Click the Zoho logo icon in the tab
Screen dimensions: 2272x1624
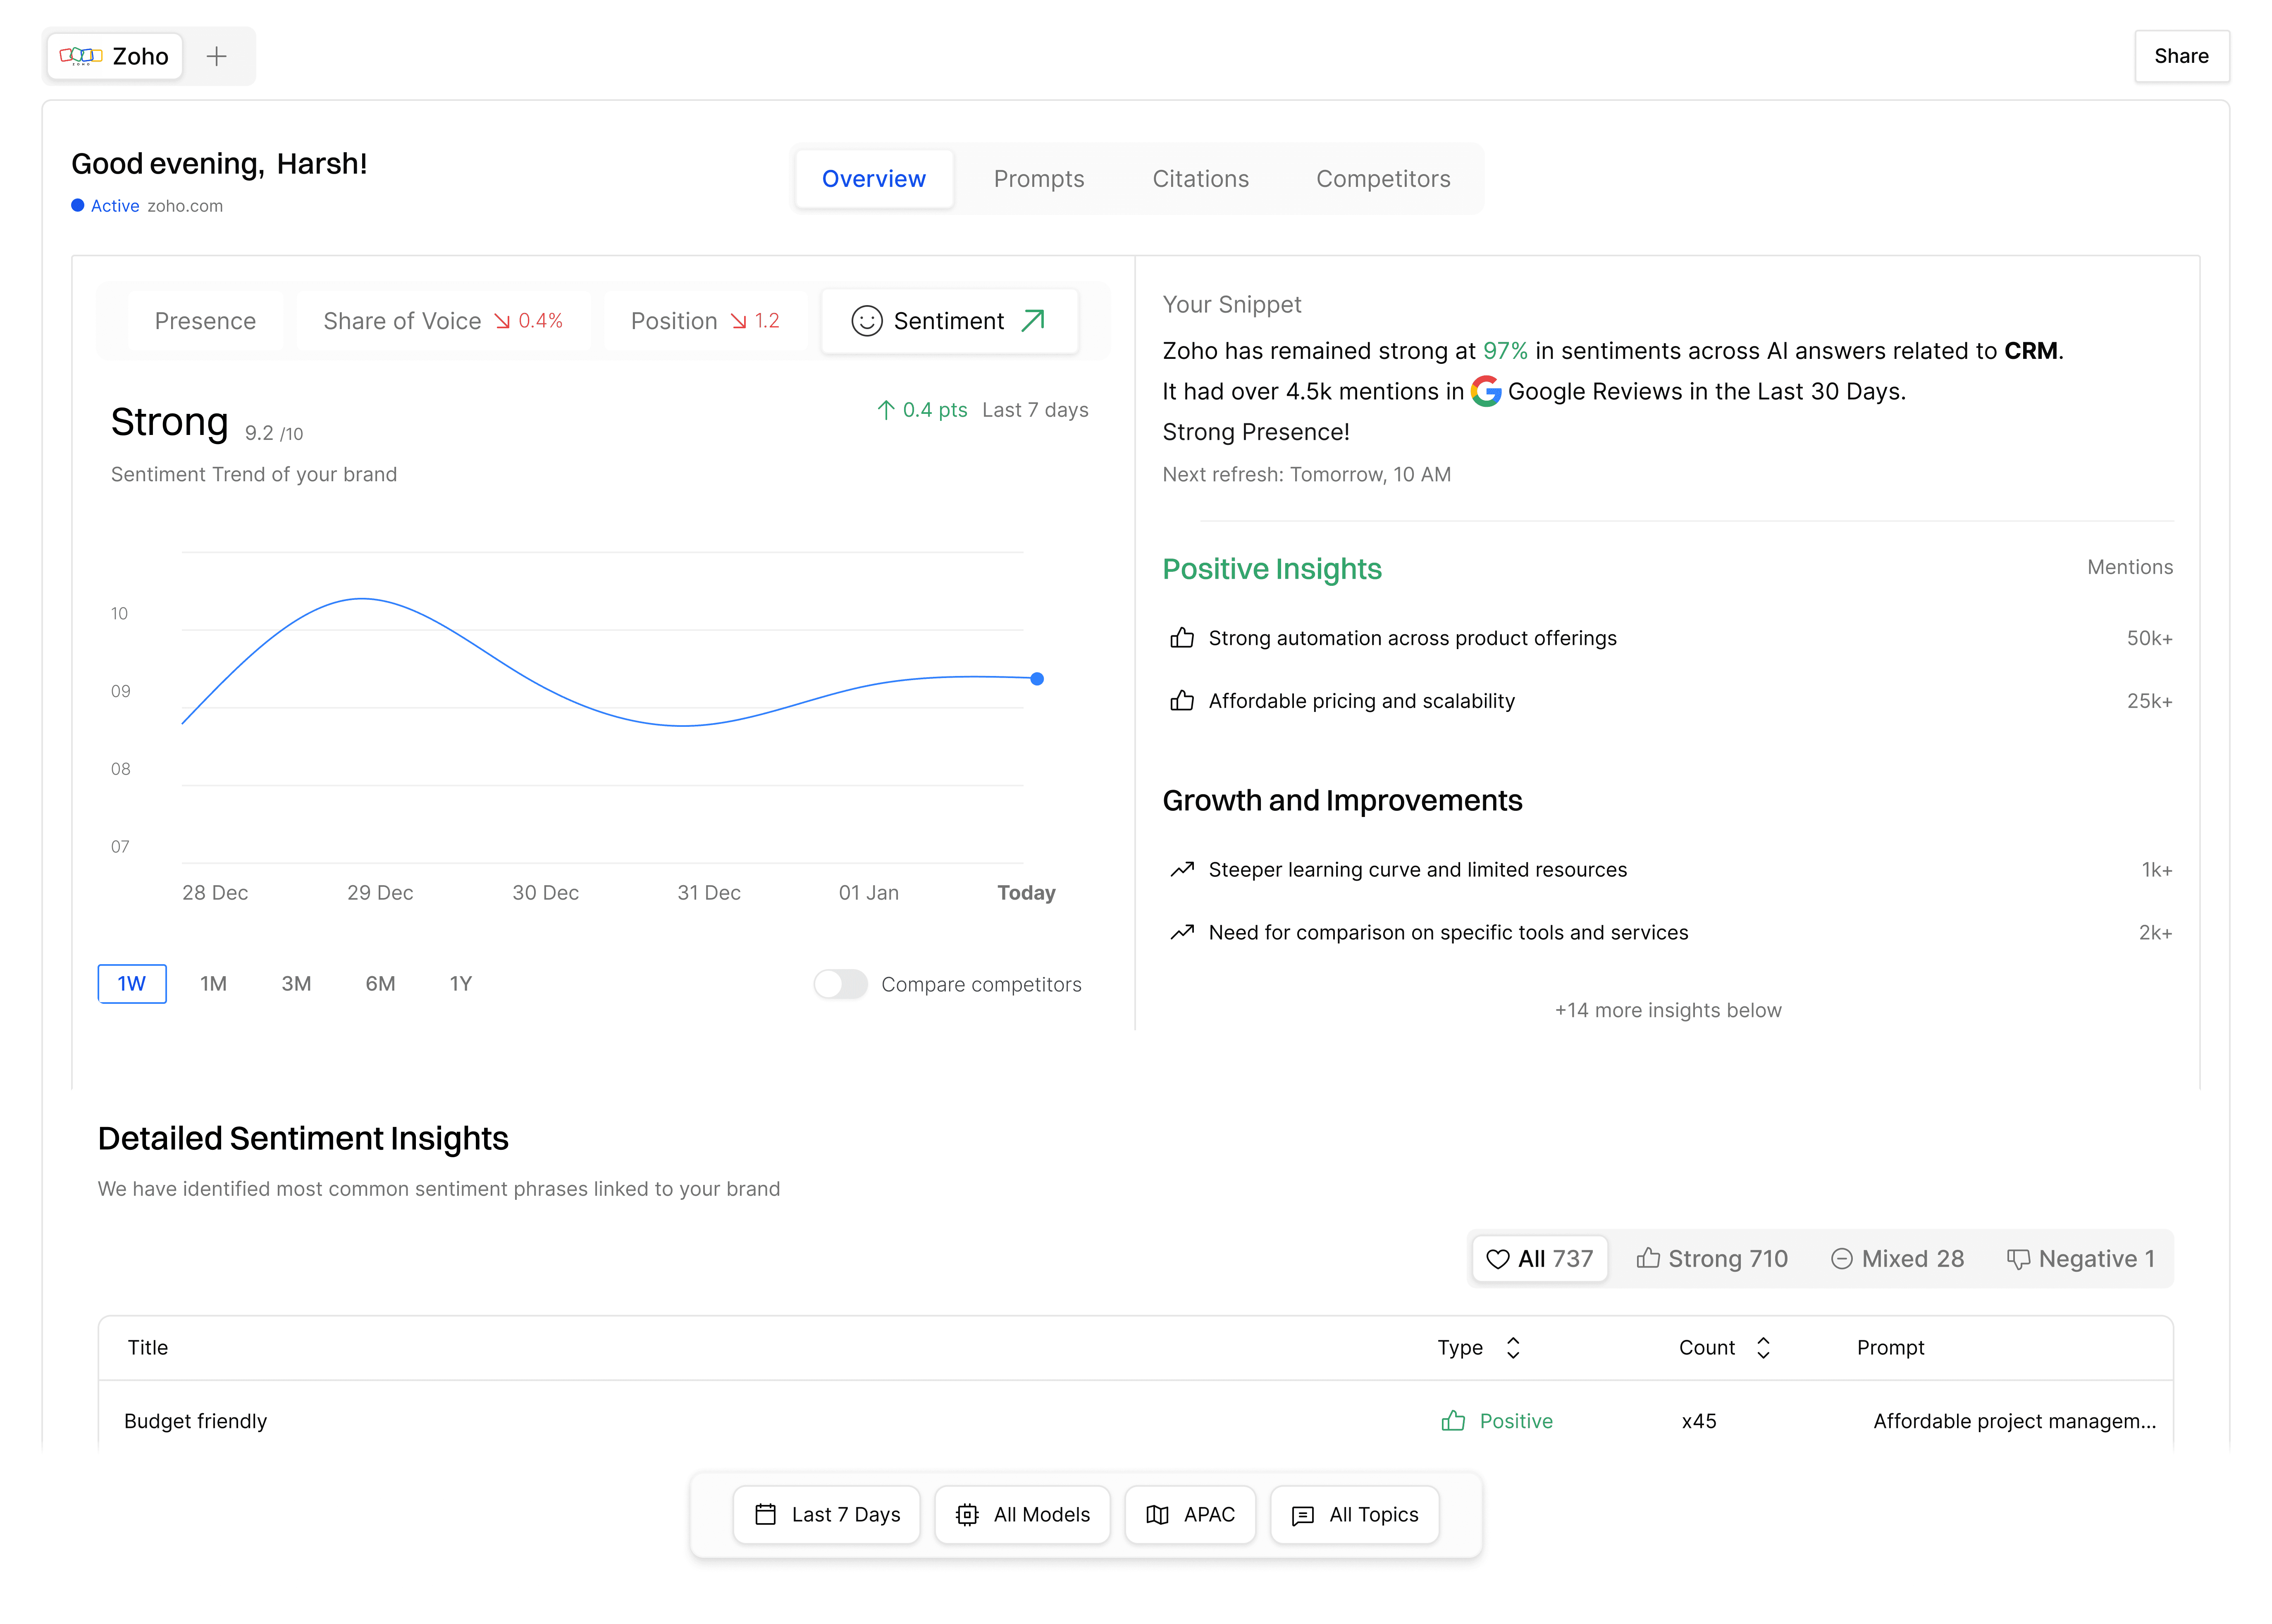point(81,56)
